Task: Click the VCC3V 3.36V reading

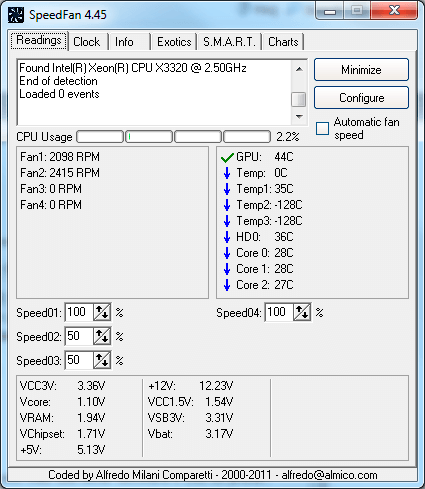Action: tap(62, 386)
